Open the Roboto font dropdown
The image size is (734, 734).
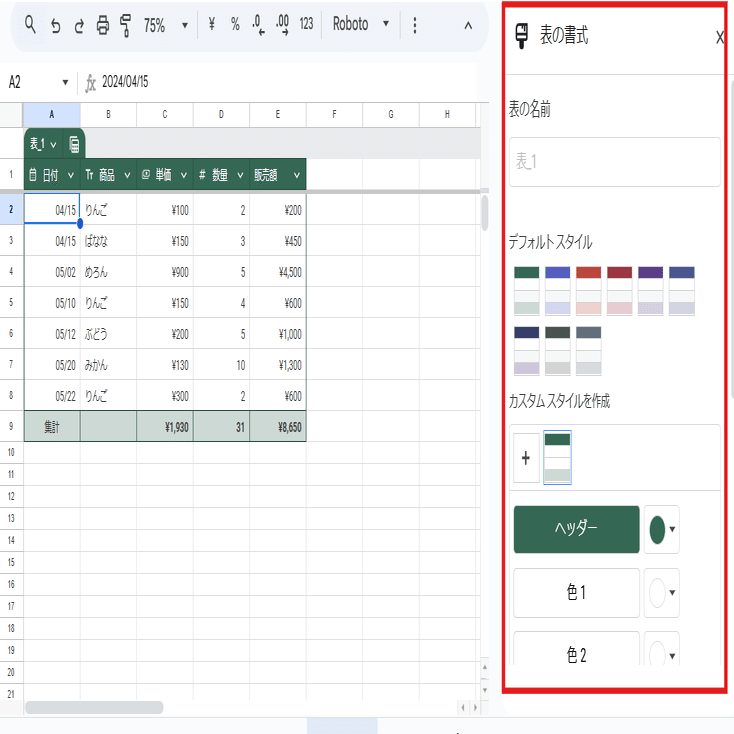(360, 24)
